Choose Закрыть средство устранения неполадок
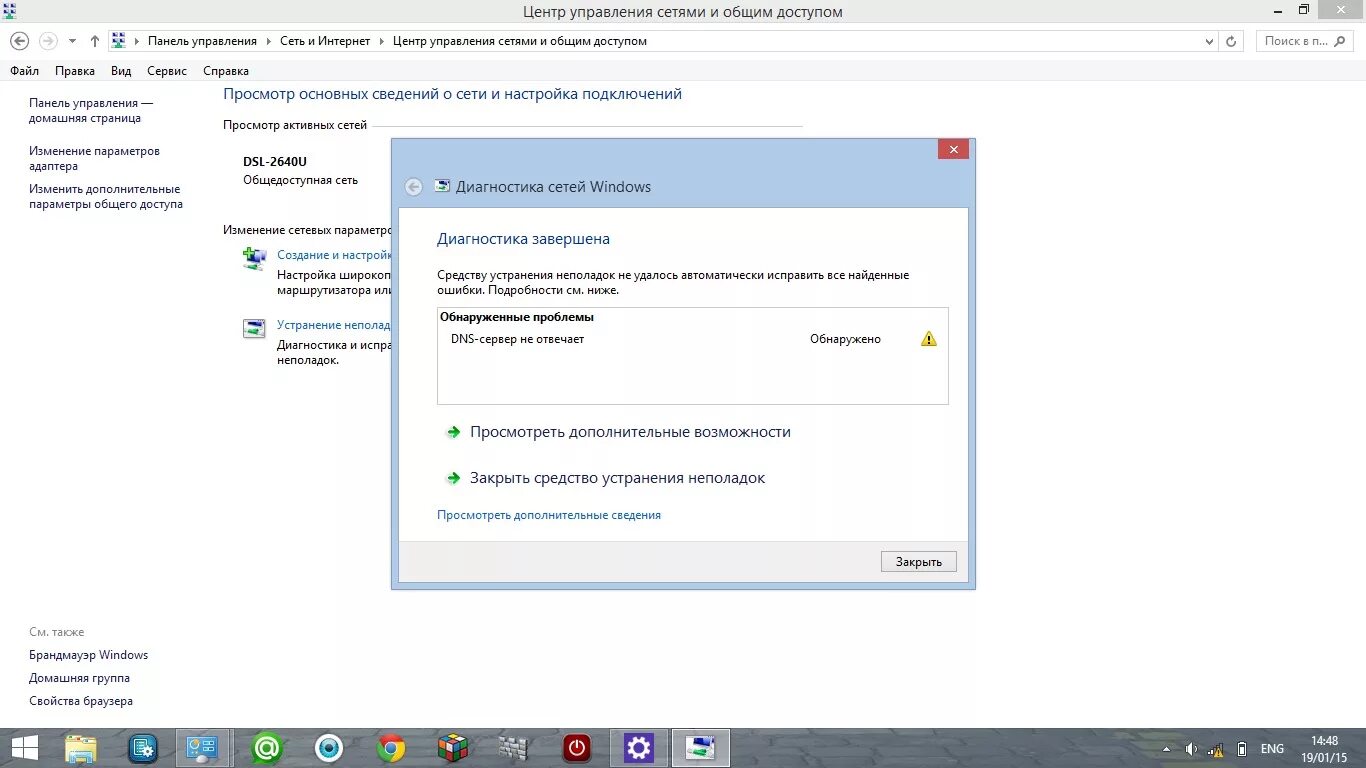Viewport: 1366px width, 768px height. click(x=617, y=478)
